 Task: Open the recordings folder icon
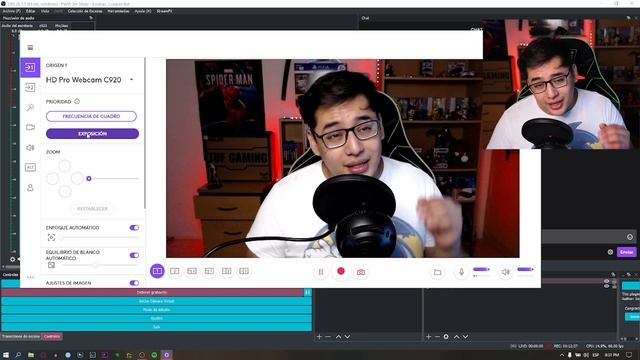tap(438, 272)
